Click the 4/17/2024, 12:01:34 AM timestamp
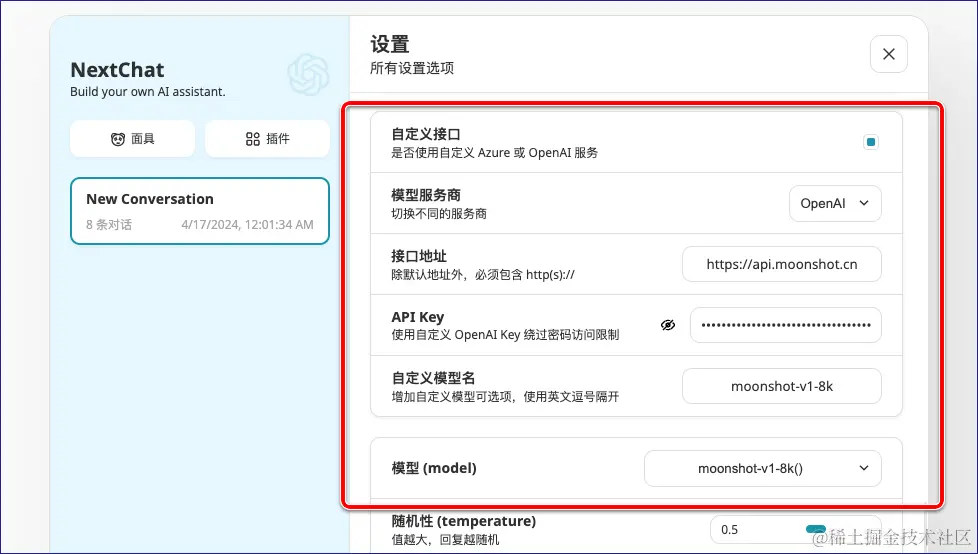978x554 pixels. [247, 225]
